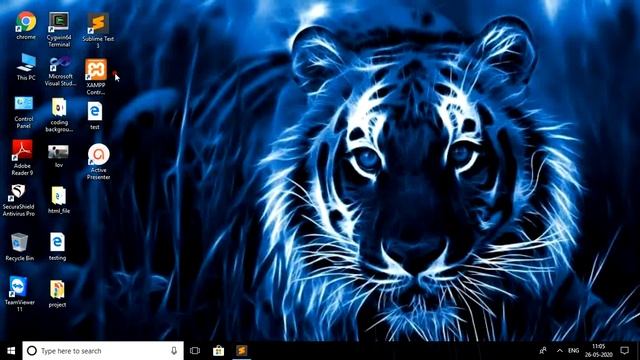The height and width of the screenshot is (360, 640).
Task: Open the Action Center notifications icon
Action: coord(624,351)
